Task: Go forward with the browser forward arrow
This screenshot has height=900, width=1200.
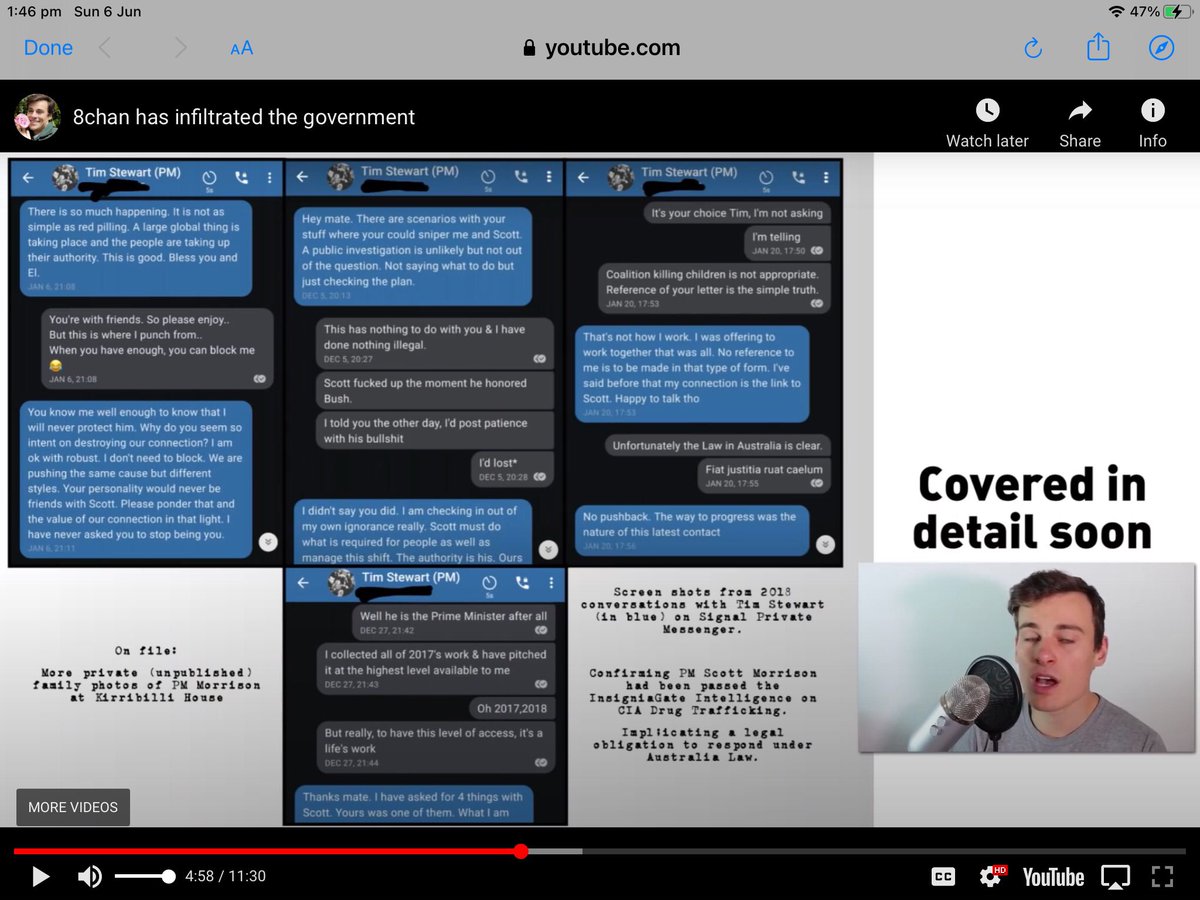Action: point(180,48)
